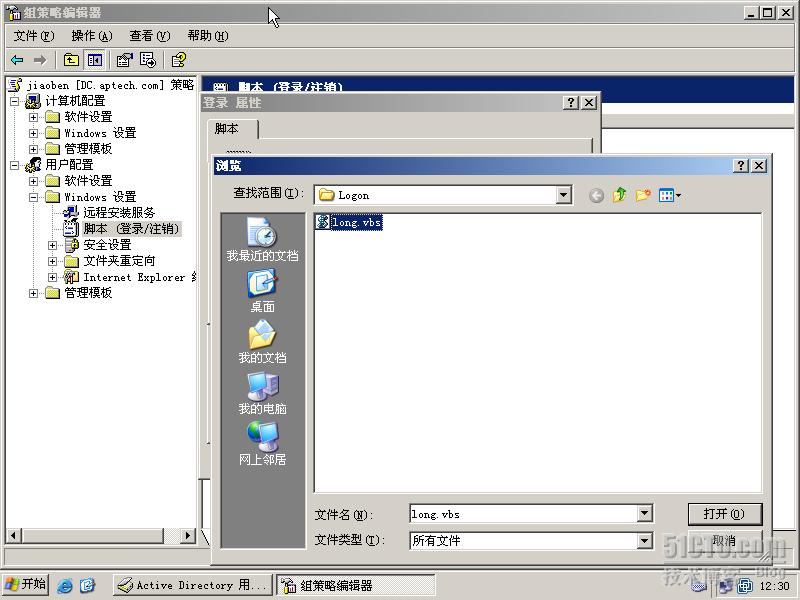Screen dimensions: 800x600
Task: Click the 开始 Start button
Action: click(26, 585)
